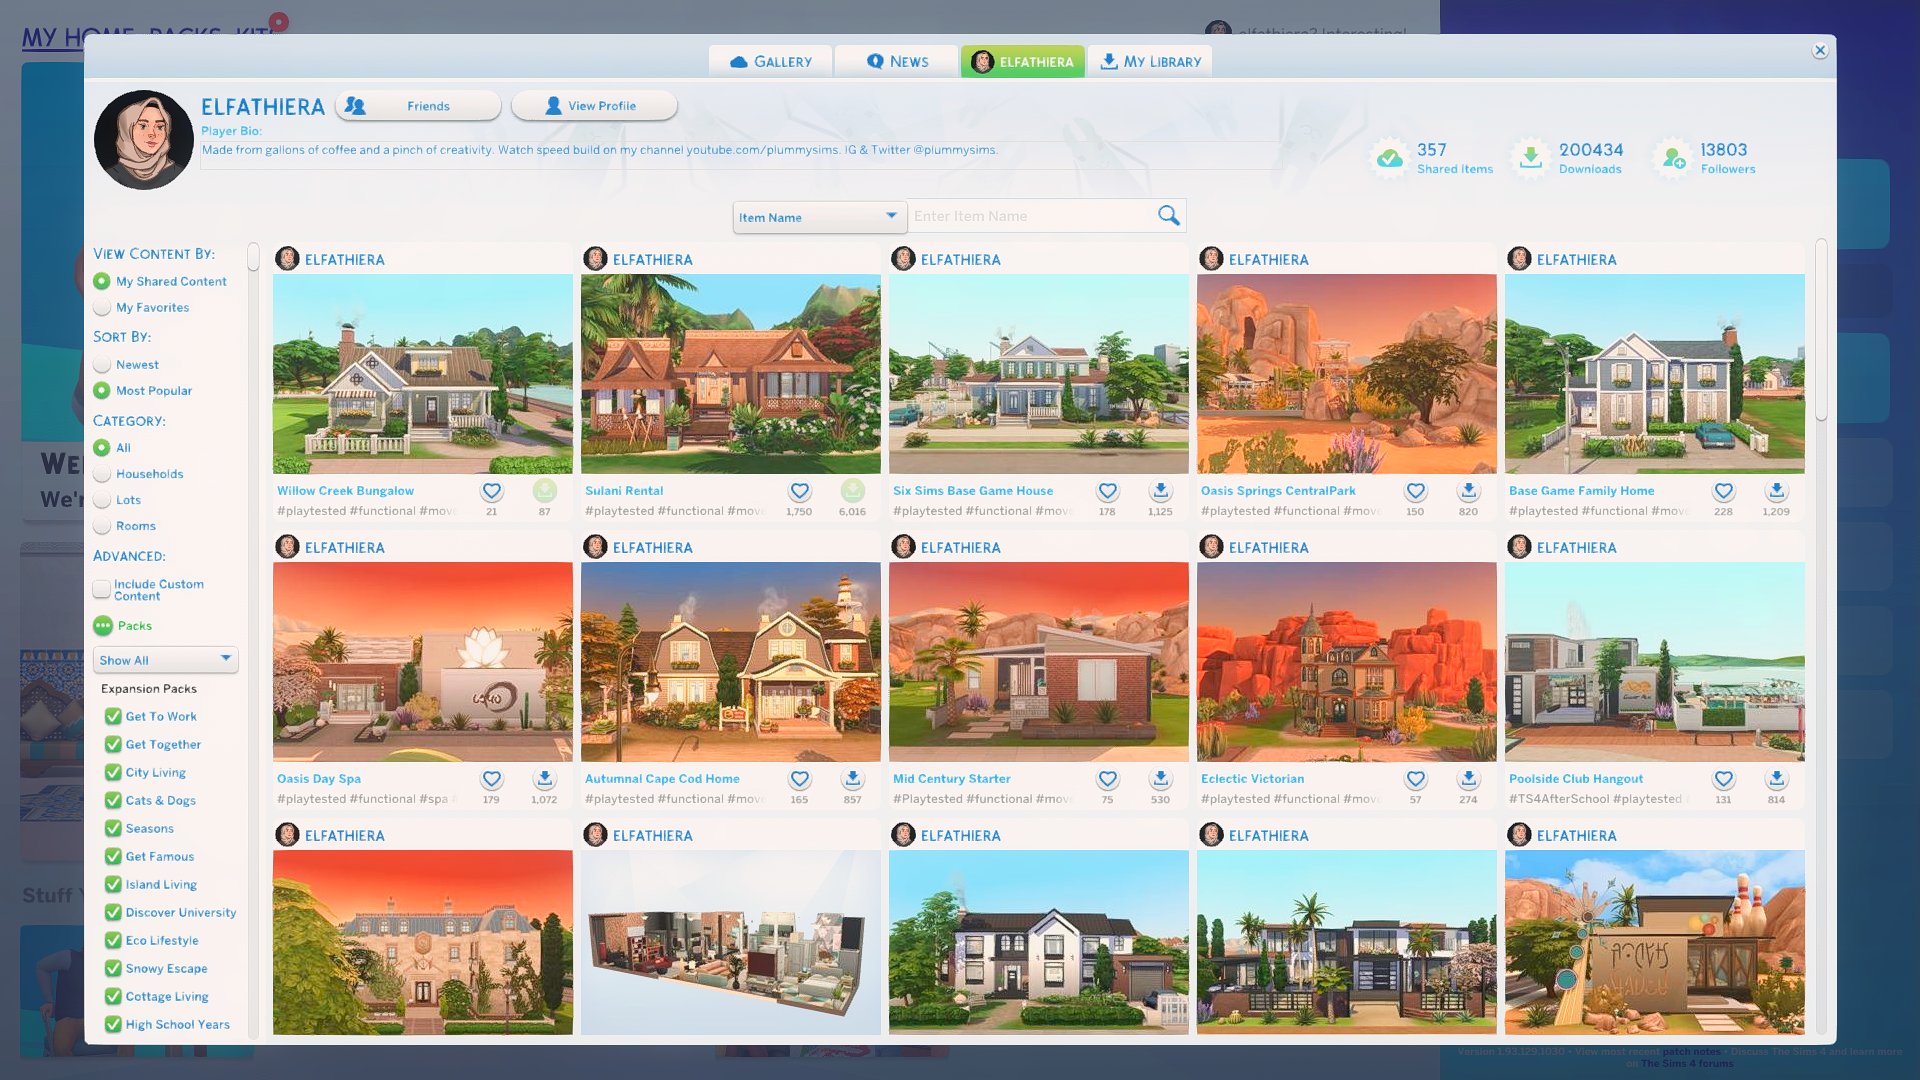Image resolution: width=1920 pixels, height=1080 pixels.
Task: Favorite the Poolside Club Hangout
Action: click(1723, 779)
